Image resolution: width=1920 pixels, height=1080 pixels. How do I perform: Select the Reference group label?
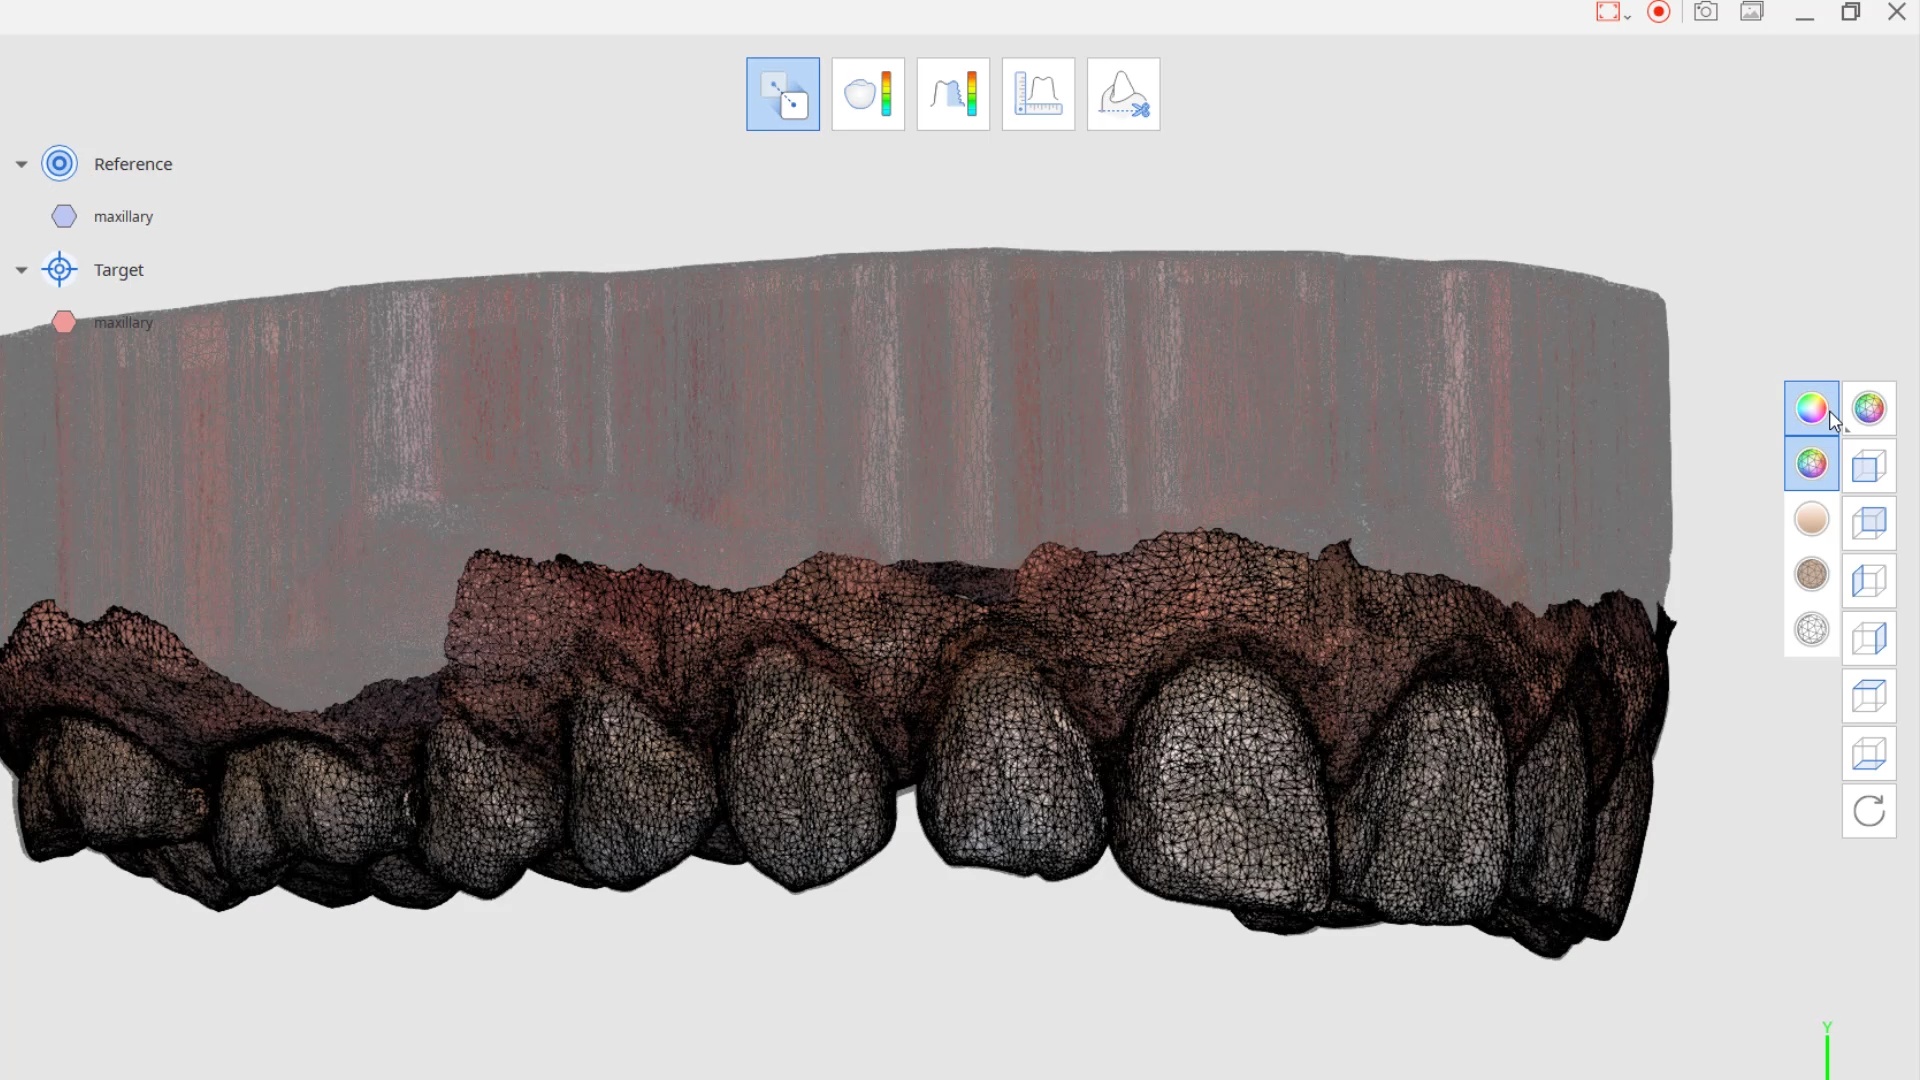pos(133,164)
